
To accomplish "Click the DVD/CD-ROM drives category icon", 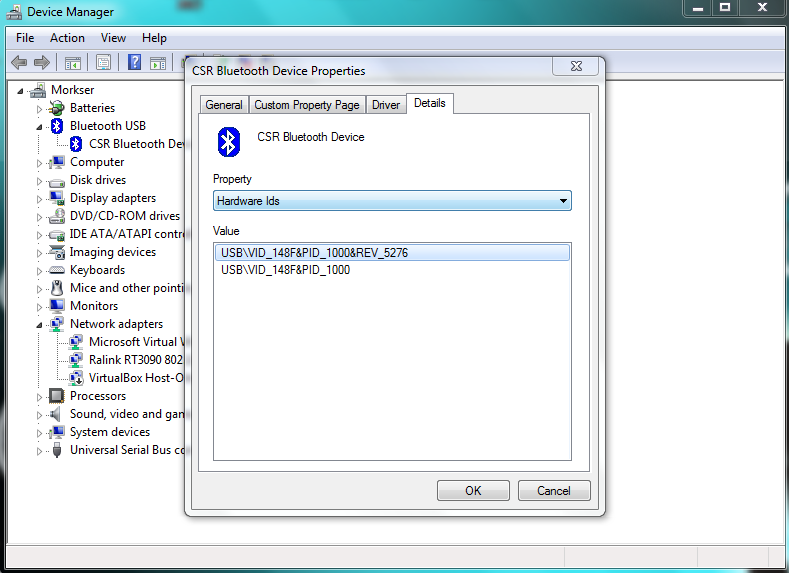I will click(x=57, y=216).
